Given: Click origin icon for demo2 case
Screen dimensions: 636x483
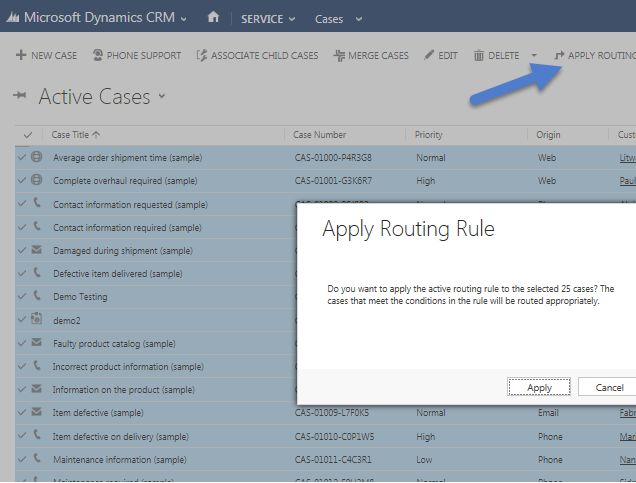Looking at the screenshot, I should tap(37, 318).
